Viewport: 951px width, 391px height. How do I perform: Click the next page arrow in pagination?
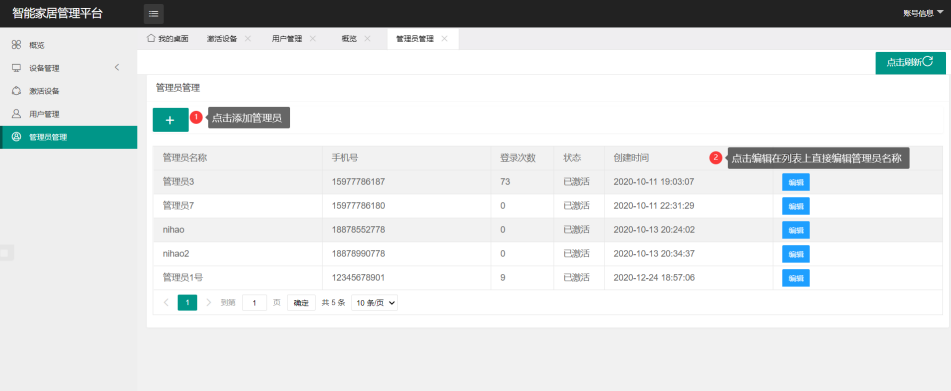[209, 302]
